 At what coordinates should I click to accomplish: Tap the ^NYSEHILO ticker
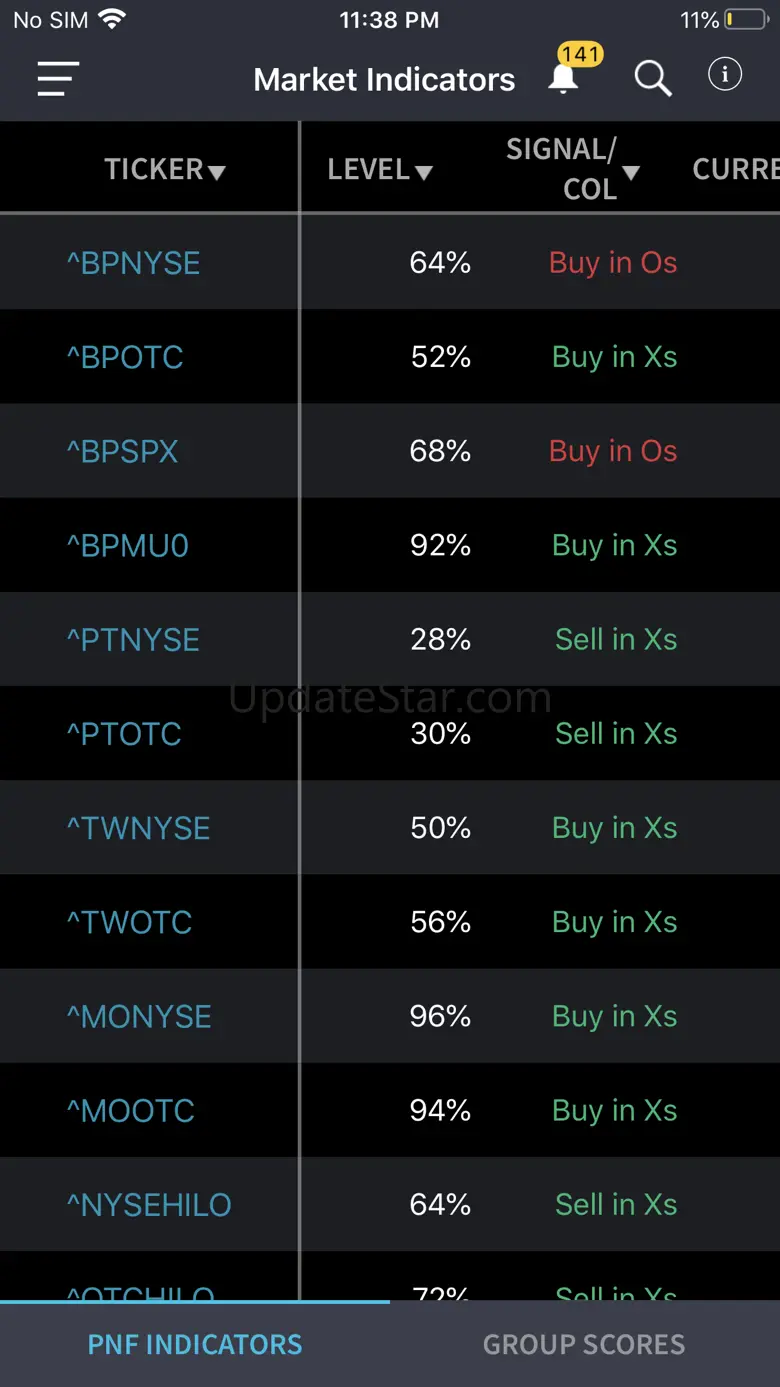(x=149, y=1205)
